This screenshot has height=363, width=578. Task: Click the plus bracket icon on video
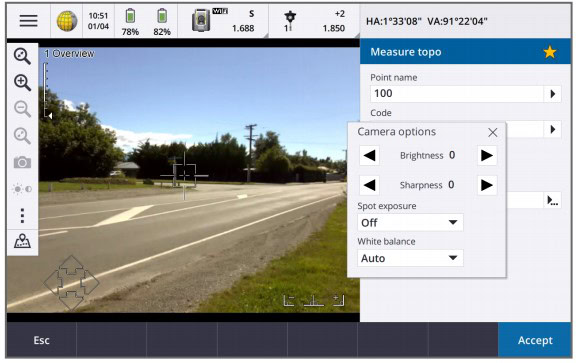(338, 301)
